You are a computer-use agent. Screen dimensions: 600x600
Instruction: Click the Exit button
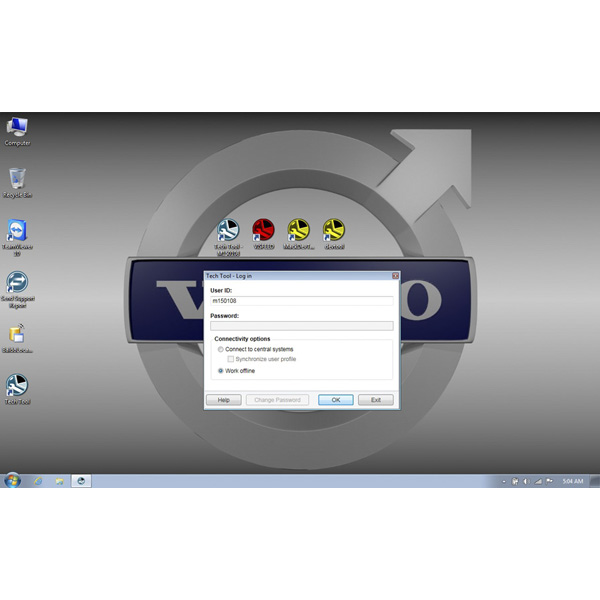tap(376, 400)
